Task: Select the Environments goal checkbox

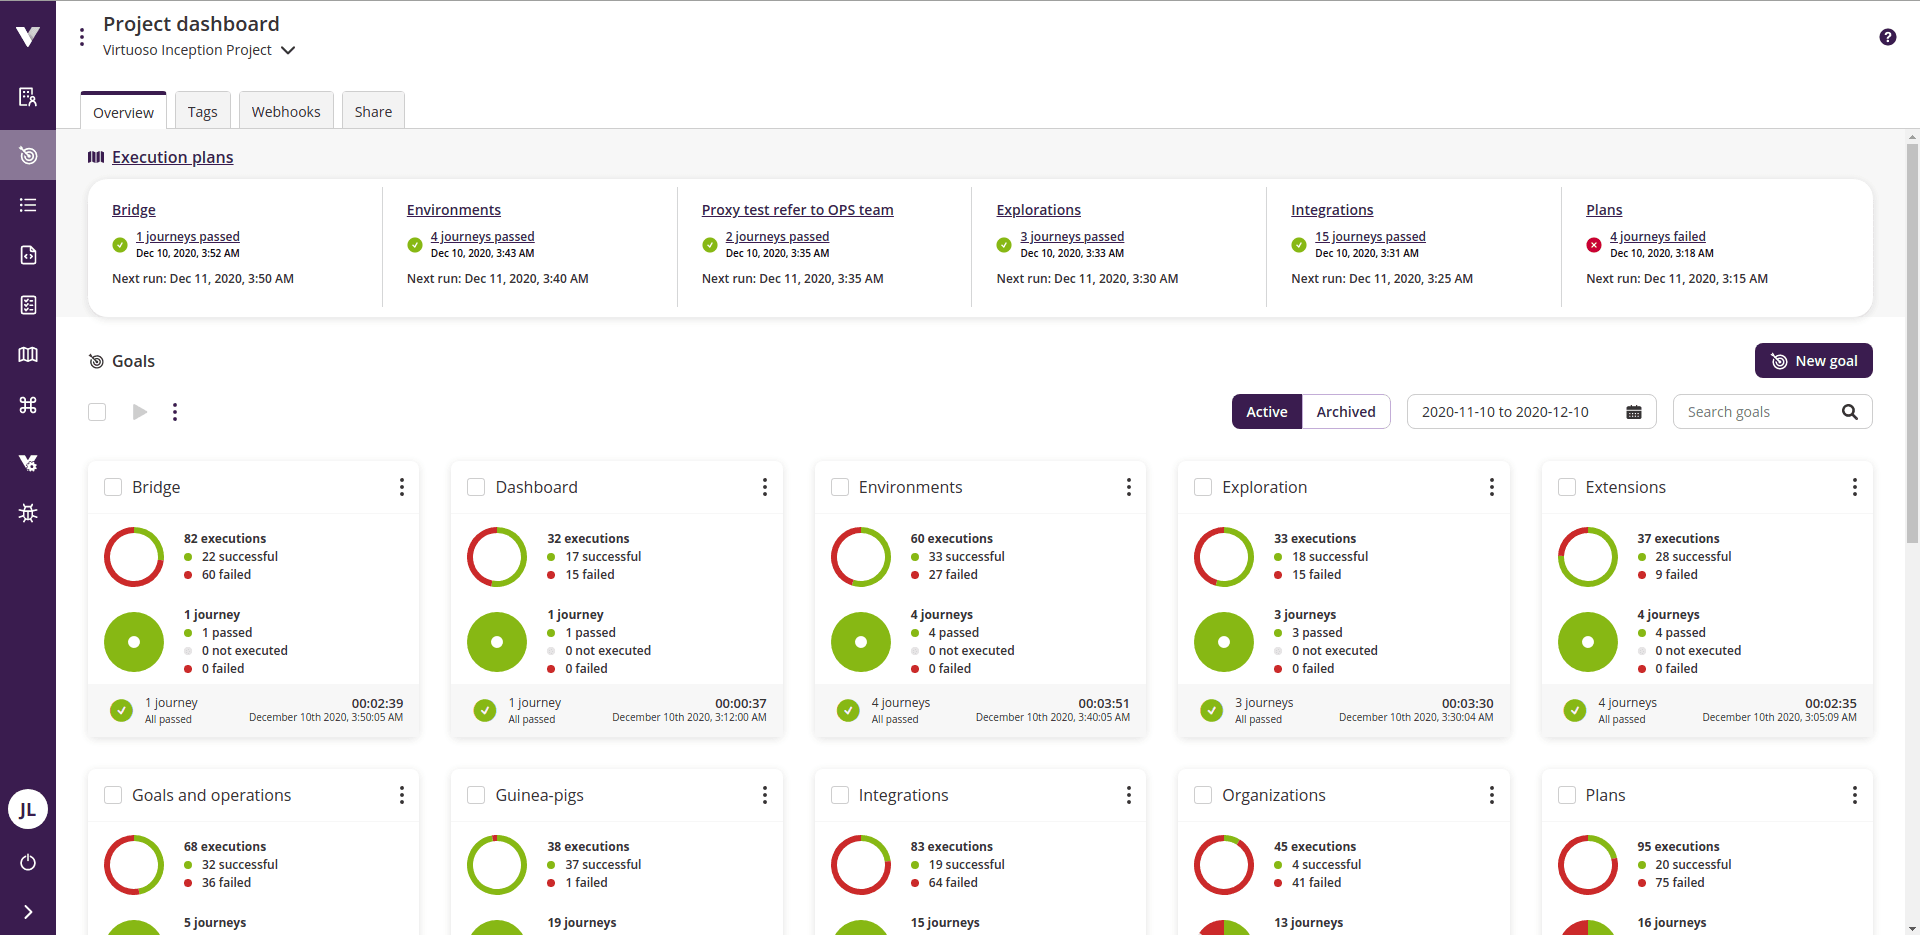Action: click(x=840, y=487)
